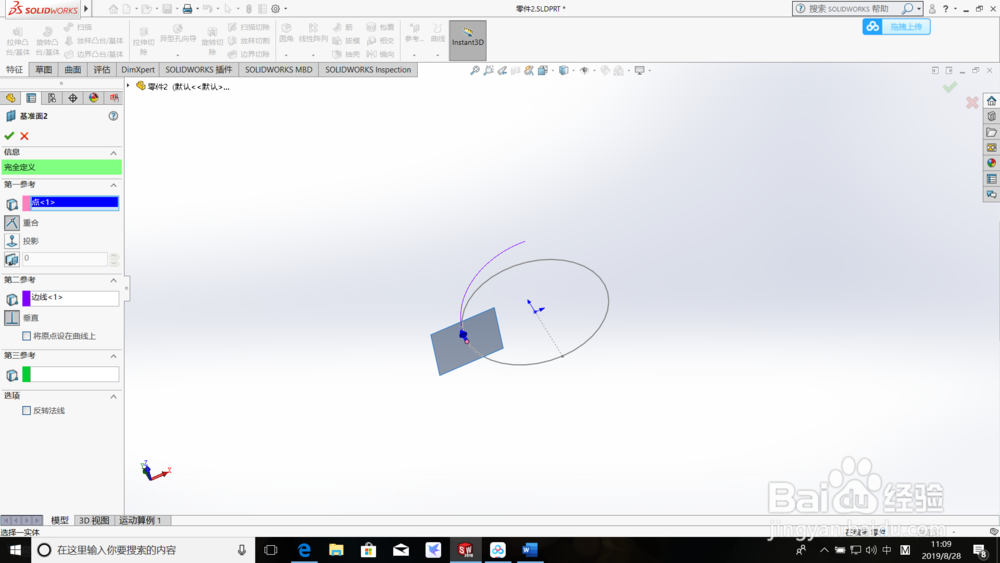Switch to the 模型 bottom tab
This screenshot has width=1000, height=563.
[x=59, y=520]
